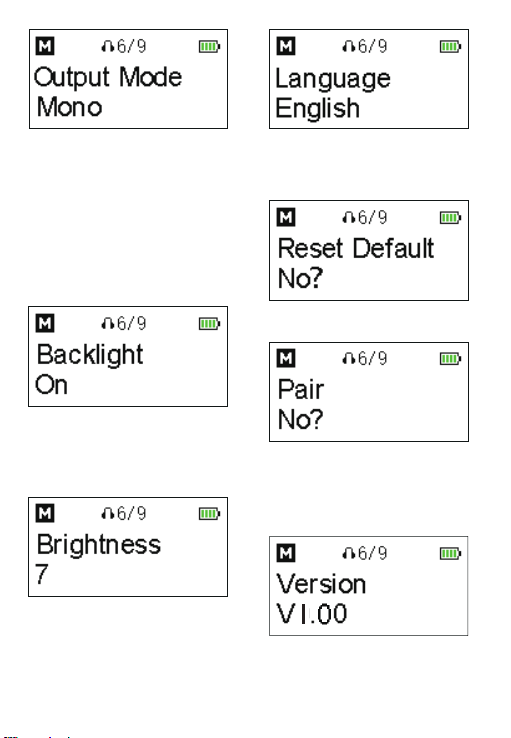The image size is (511, 738).
Task: Click the V1.00 version number
Action: (311, 614)
